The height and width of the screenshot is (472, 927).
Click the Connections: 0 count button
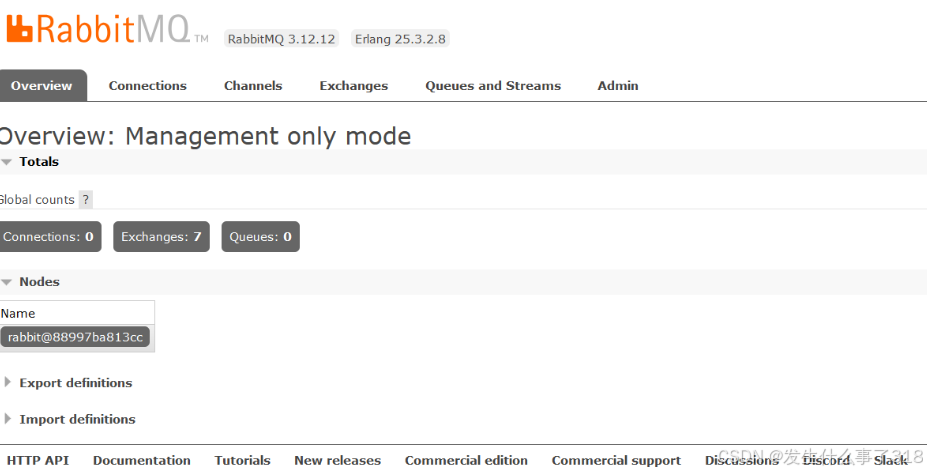coord(49,237)
